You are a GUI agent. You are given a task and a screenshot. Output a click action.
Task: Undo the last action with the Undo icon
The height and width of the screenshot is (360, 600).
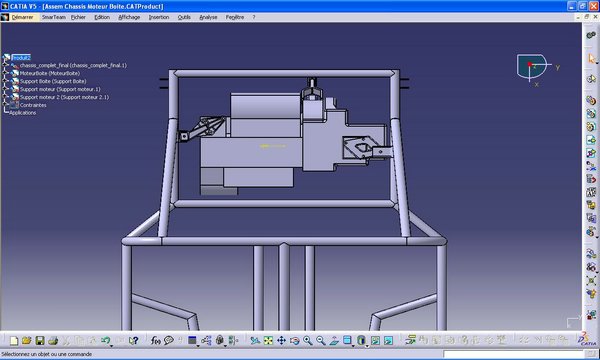pos(105,340)
